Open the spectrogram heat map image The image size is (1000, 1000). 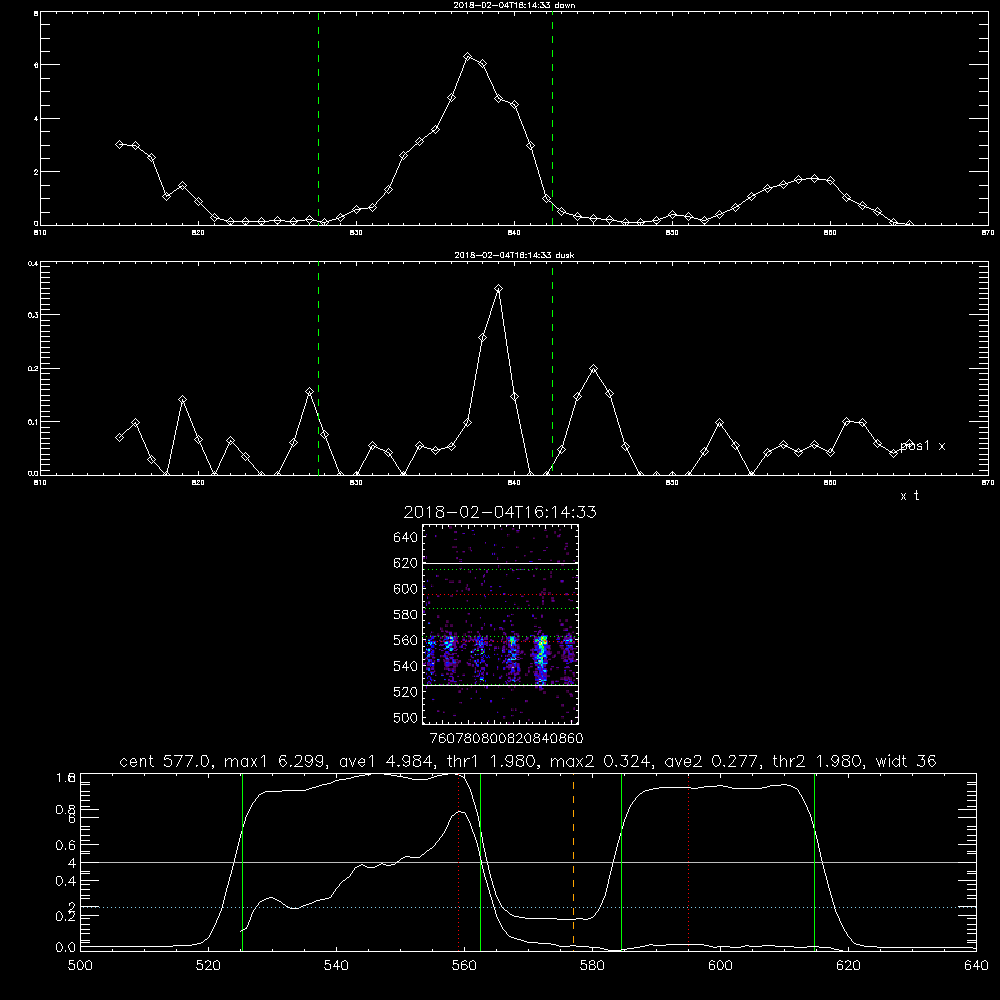[501, 624]
